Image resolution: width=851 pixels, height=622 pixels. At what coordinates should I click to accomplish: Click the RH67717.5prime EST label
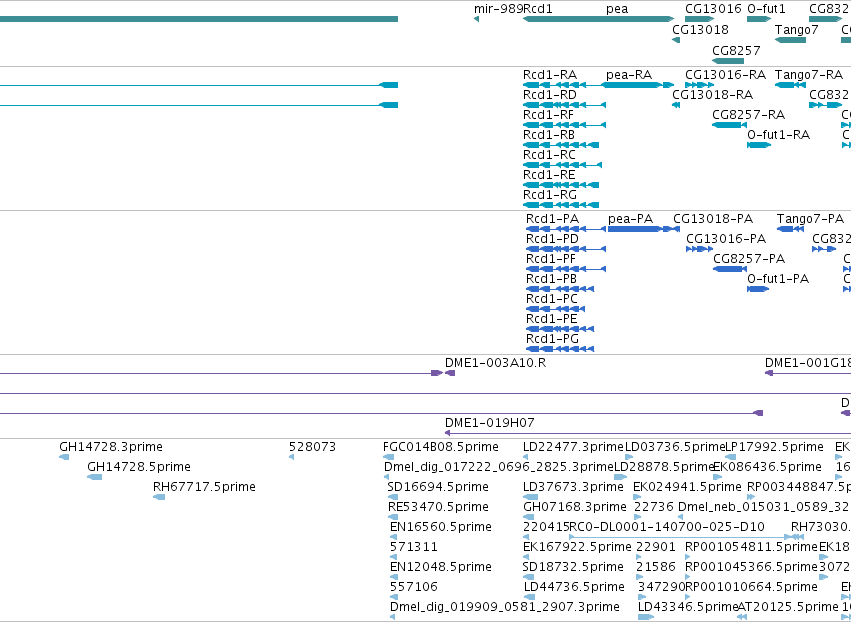(x=204, y=487)
